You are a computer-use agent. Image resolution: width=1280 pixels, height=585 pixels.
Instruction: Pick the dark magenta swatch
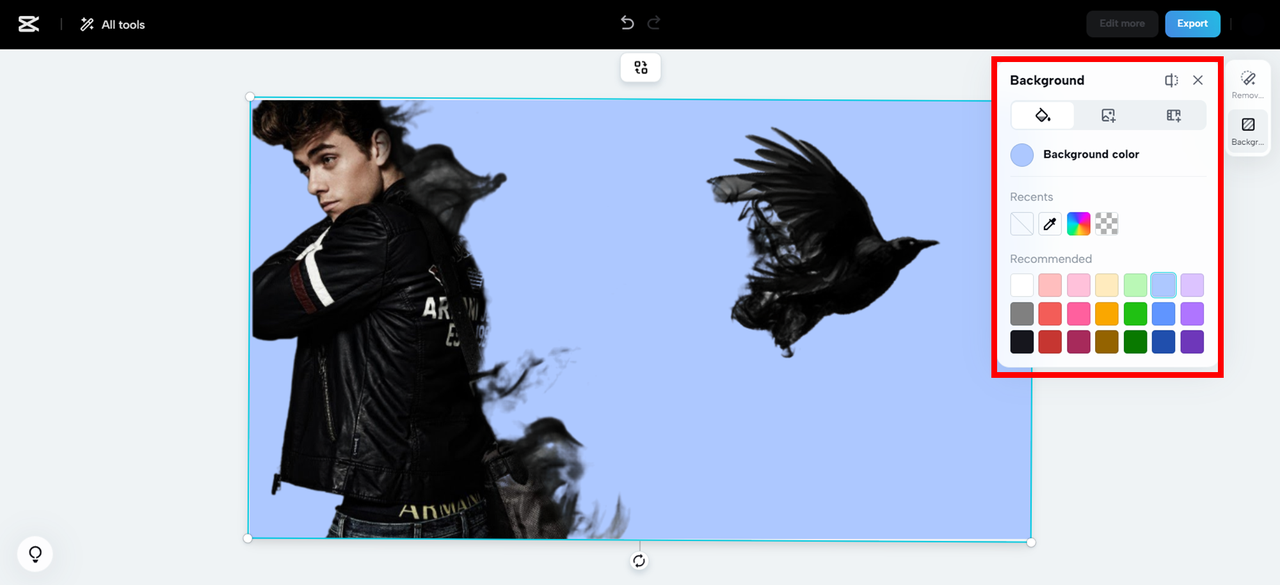point(1078,342)
